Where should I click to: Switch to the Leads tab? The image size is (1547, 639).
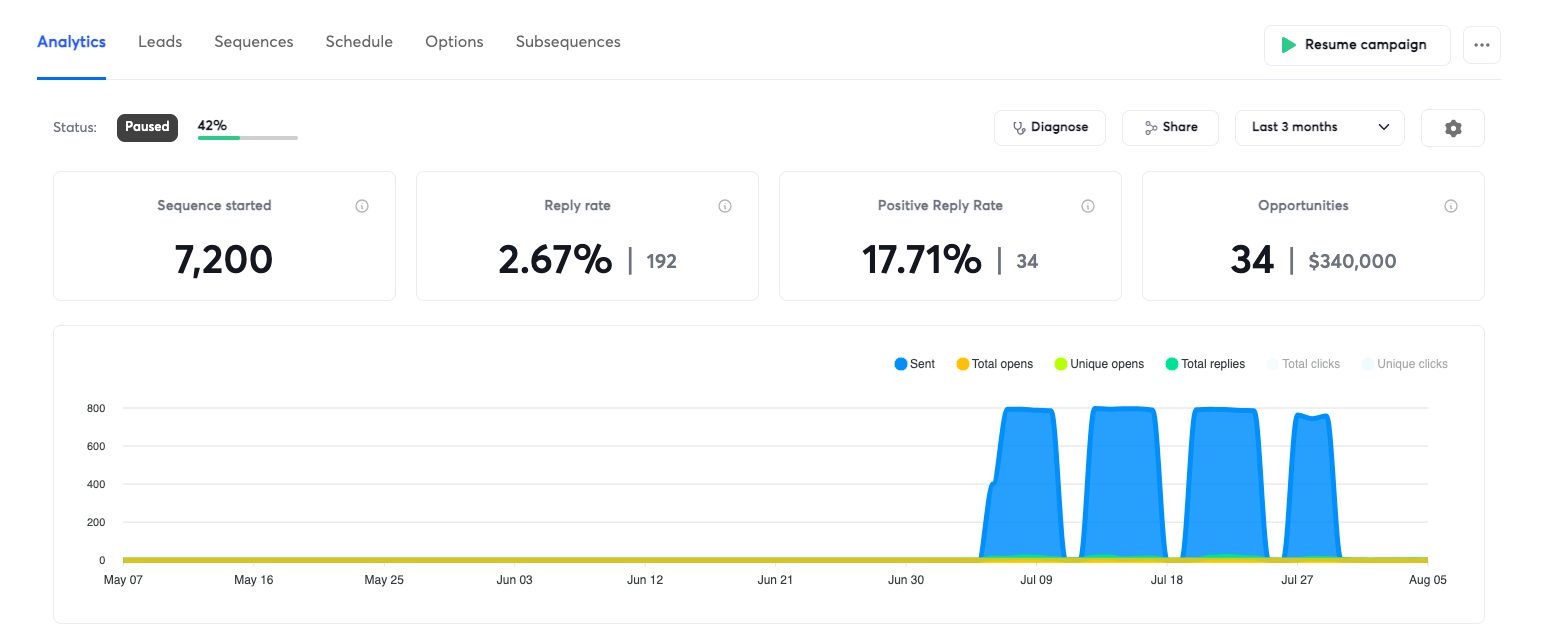click(160, 42)
